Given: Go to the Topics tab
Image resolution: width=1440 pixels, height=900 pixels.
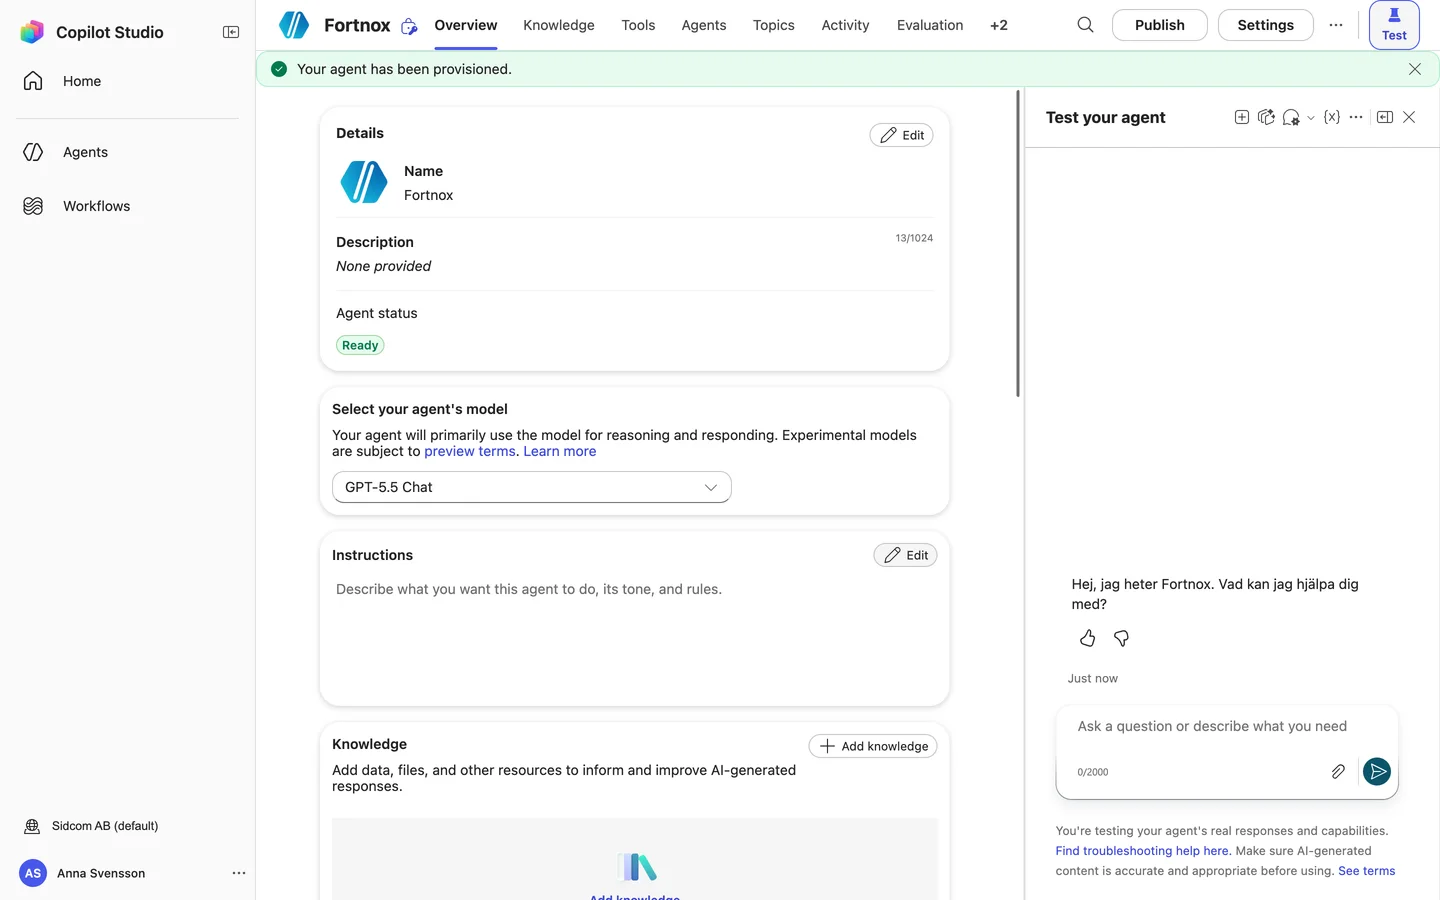Looking at the screenshot, I should tap(774, 25).
